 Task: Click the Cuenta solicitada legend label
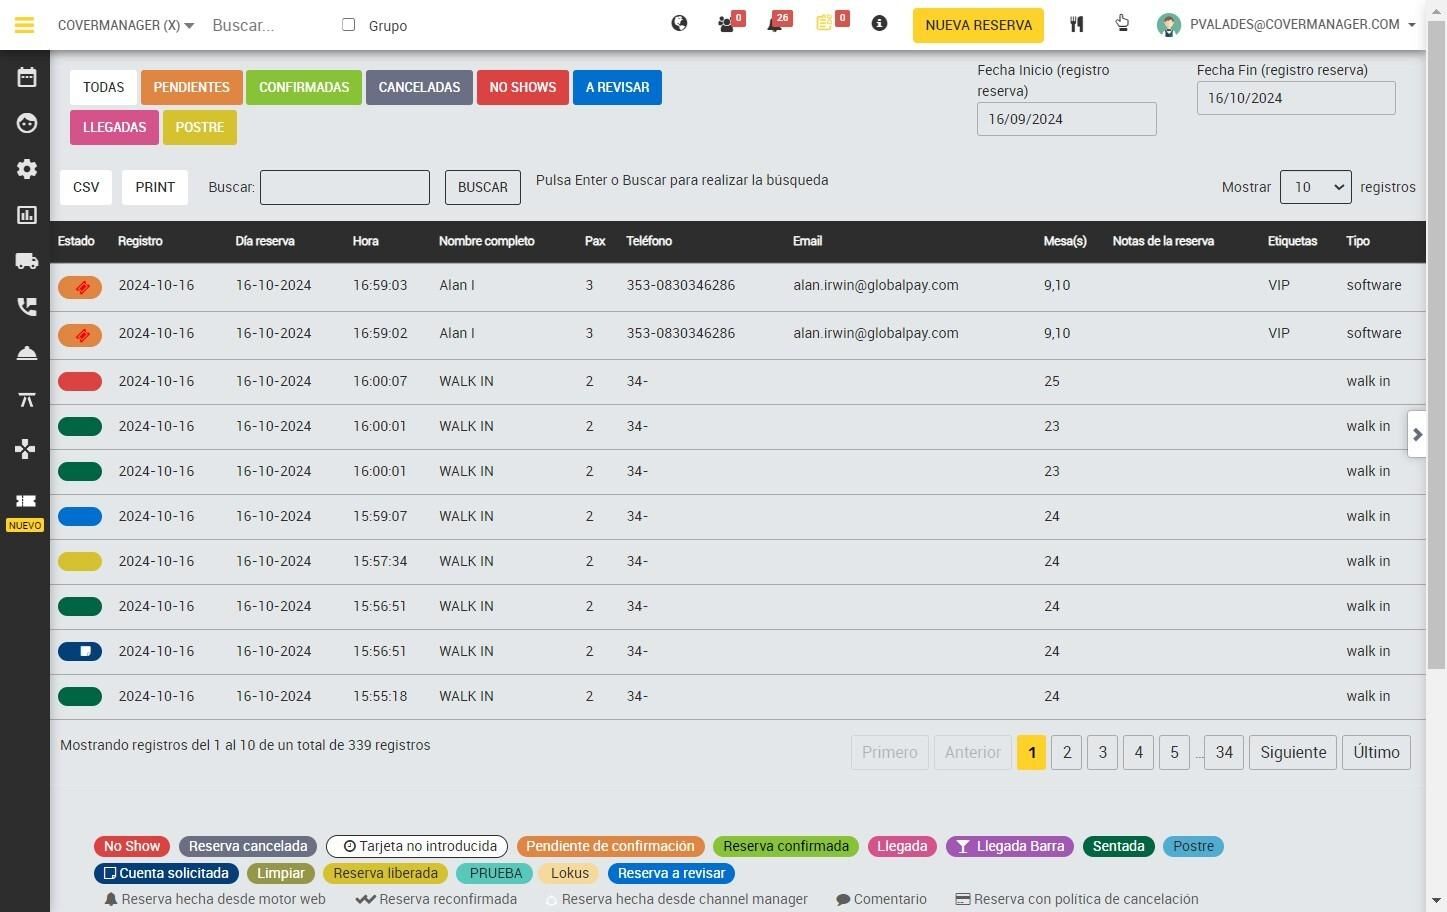point(166,873)
